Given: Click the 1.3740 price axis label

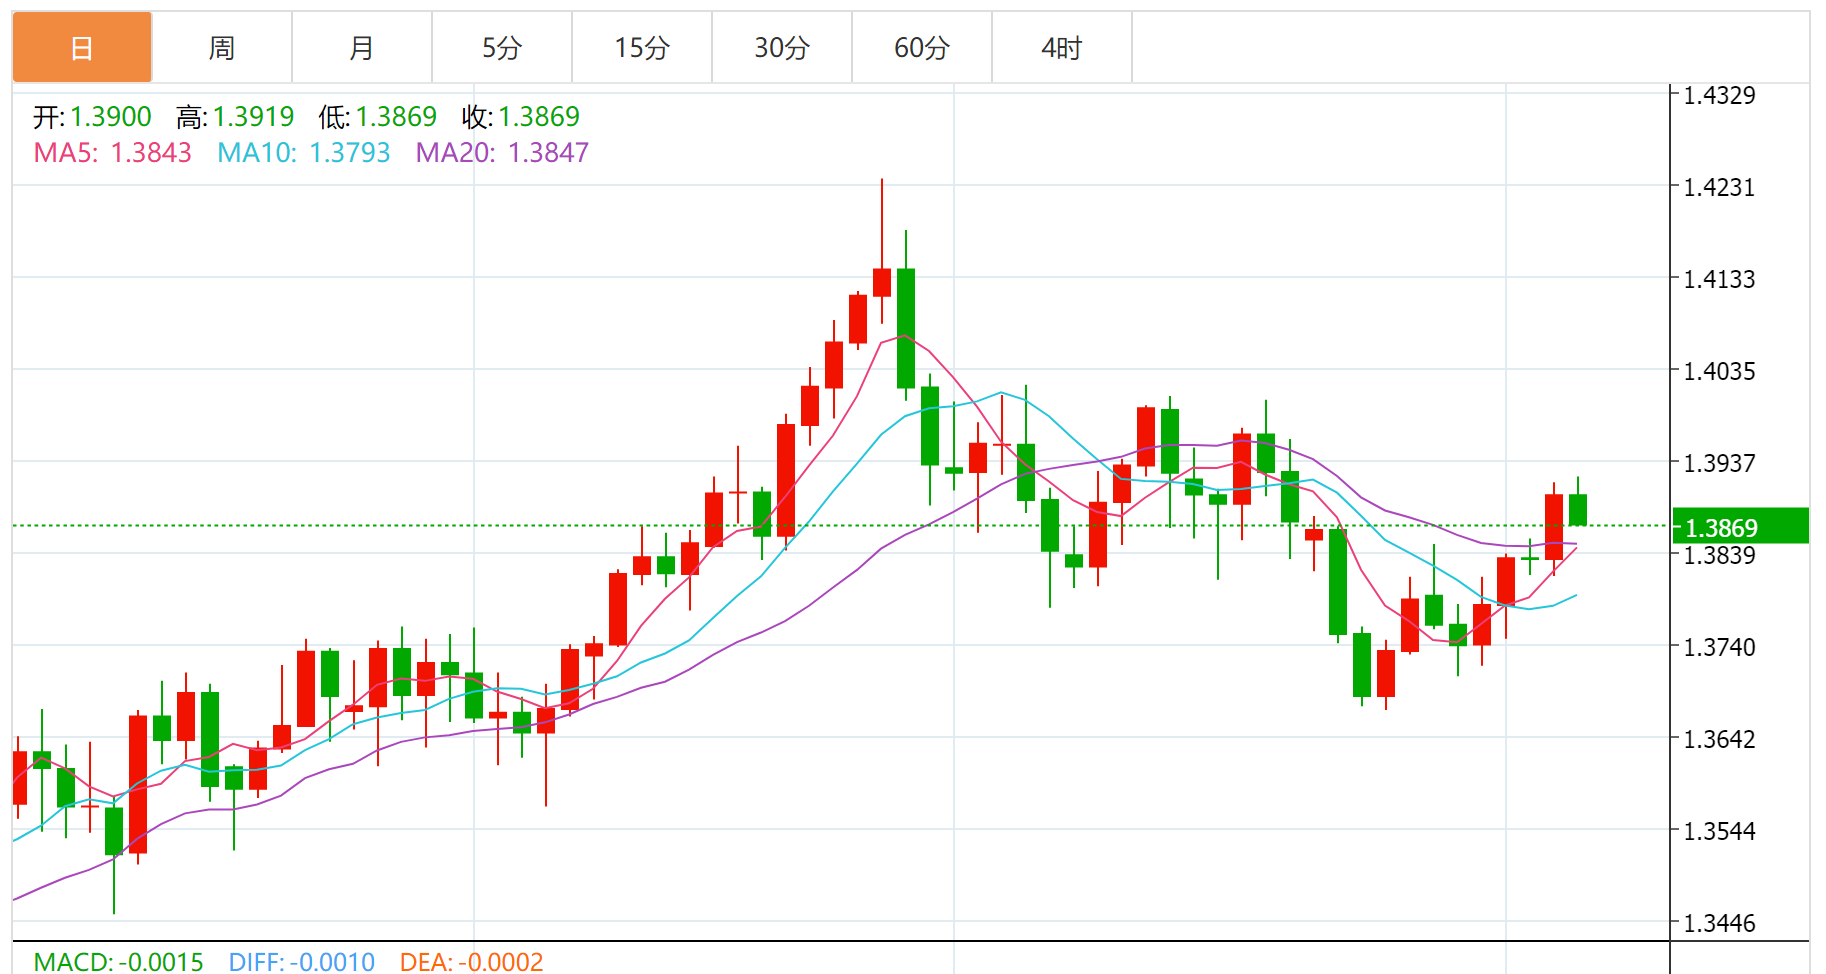Looking at the screenshot, I should pos(1720,648).
